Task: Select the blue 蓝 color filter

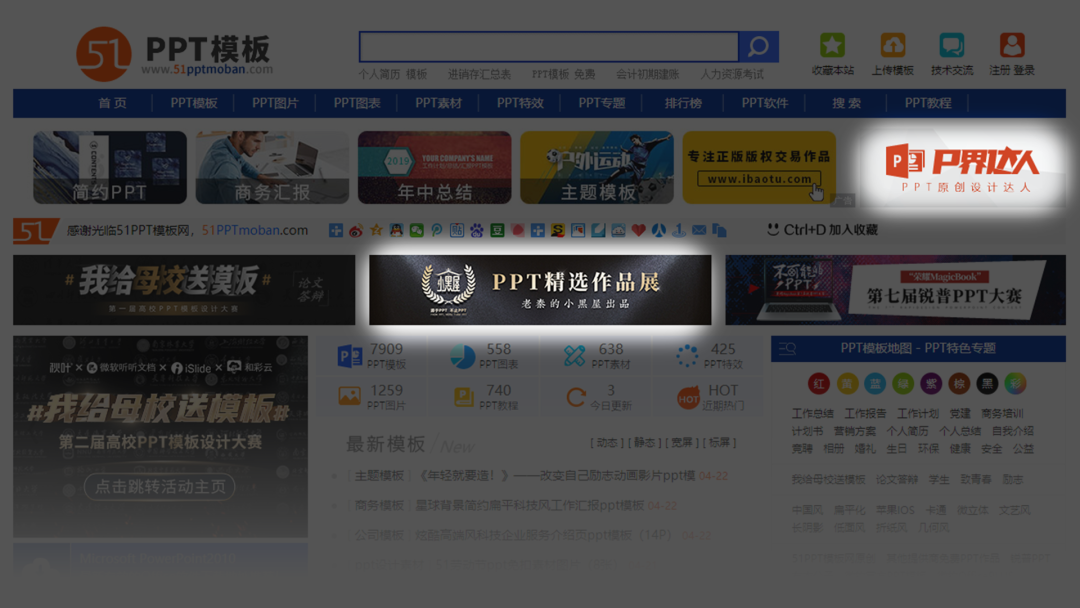Action: [x=875, y=384]
